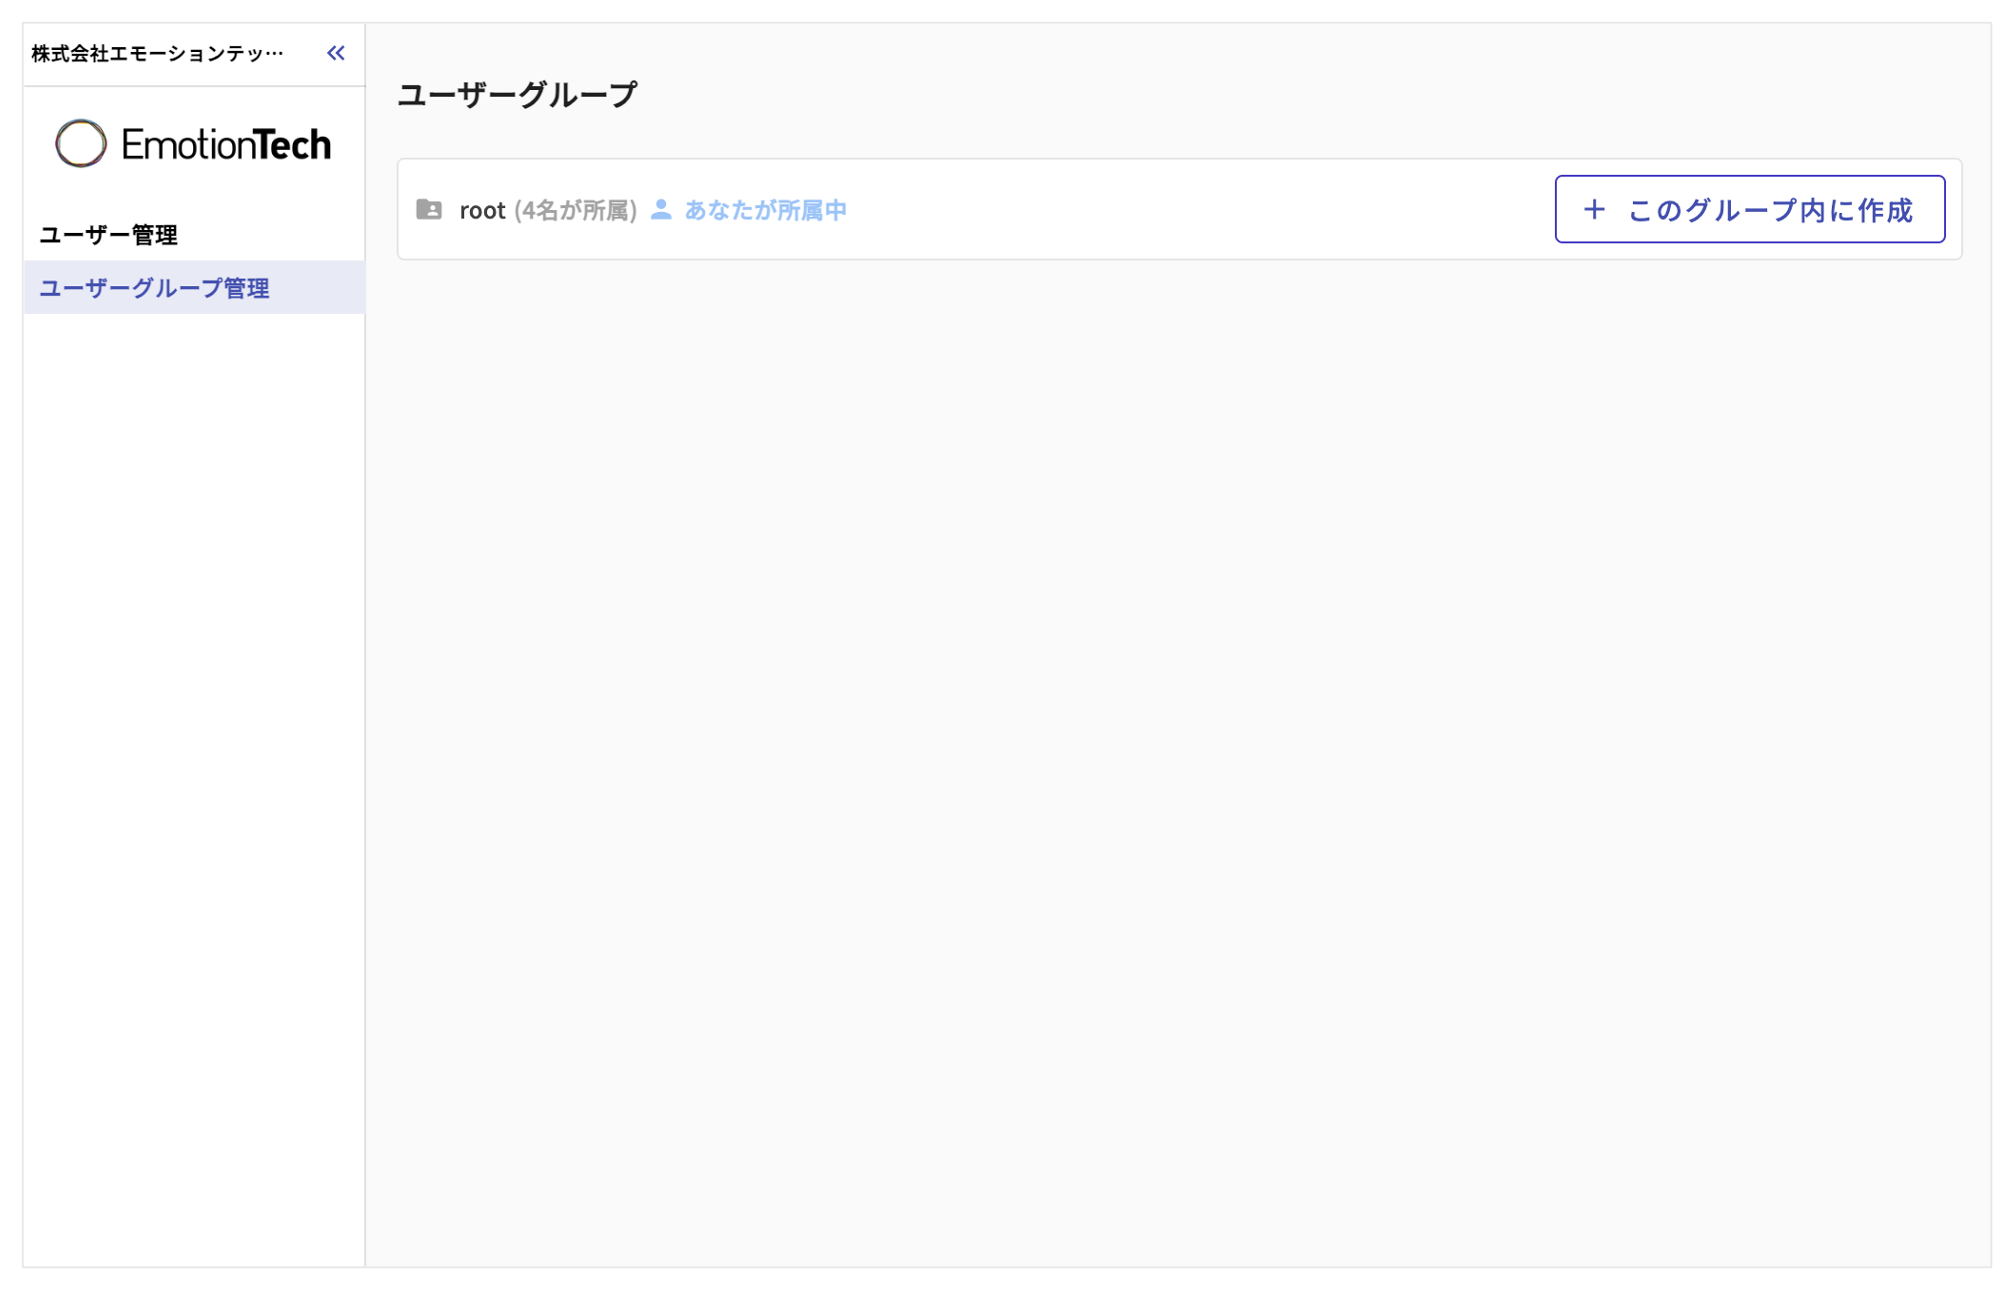This screenshot has width=2016, height=1294.
Task: Open the ユーザー管理 section heading
Action: 109,235
